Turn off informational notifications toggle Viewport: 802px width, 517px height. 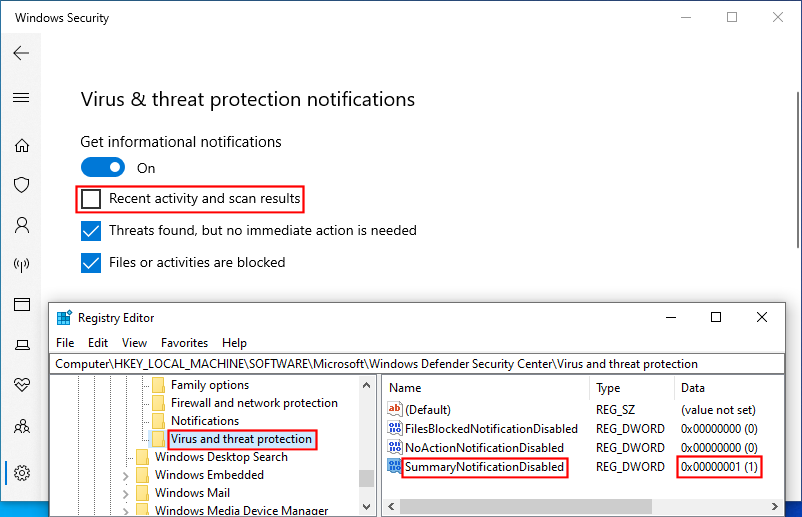coord(103,168)
